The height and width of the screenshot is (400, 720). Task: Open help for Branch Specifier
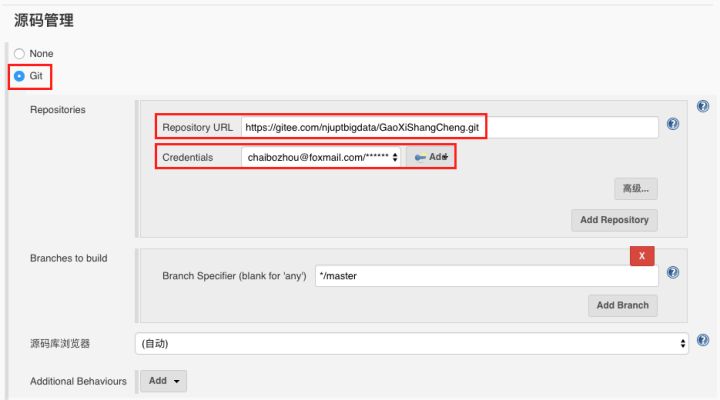tap(673, 272)
